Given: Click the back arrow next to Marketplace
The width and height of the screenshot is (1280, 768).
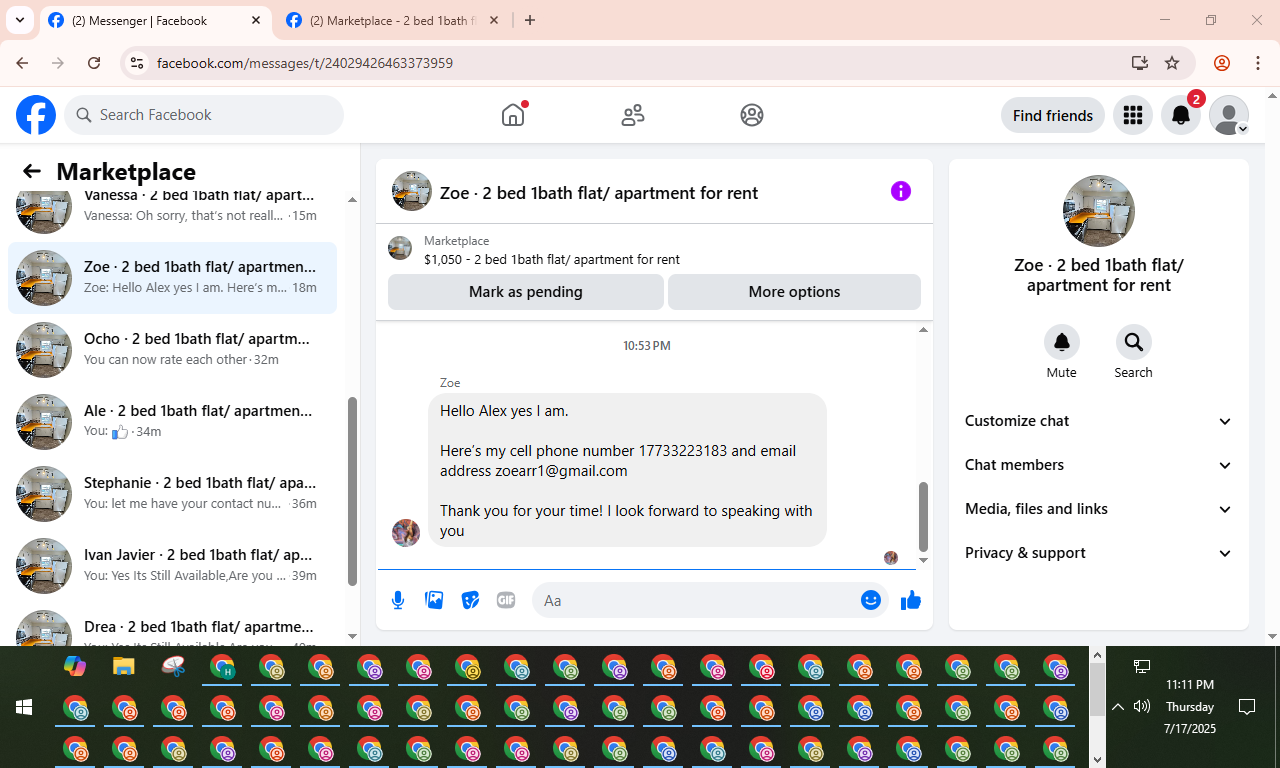Looking at the screenshot, I should (32, 171).
